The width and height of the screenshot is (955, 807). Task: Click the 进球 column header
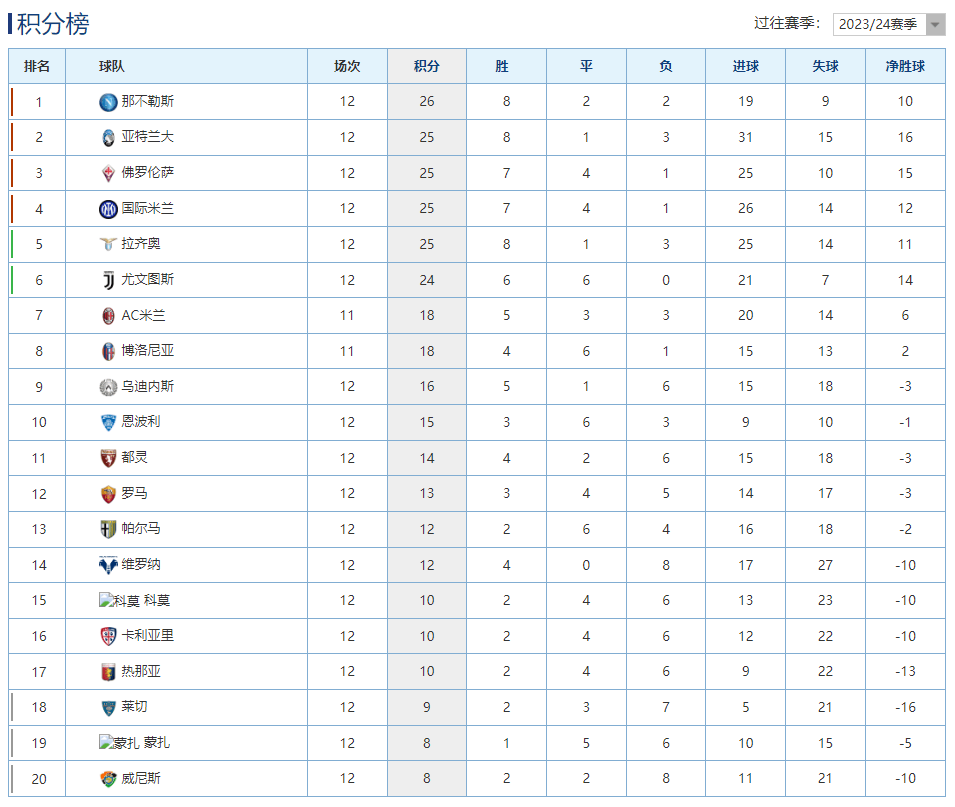(745, 66)
